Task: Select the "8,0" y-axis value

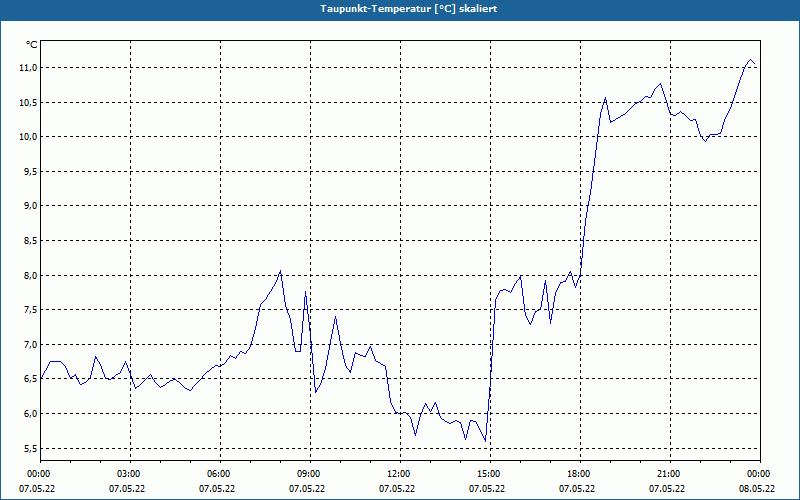Action: (30, 276)
